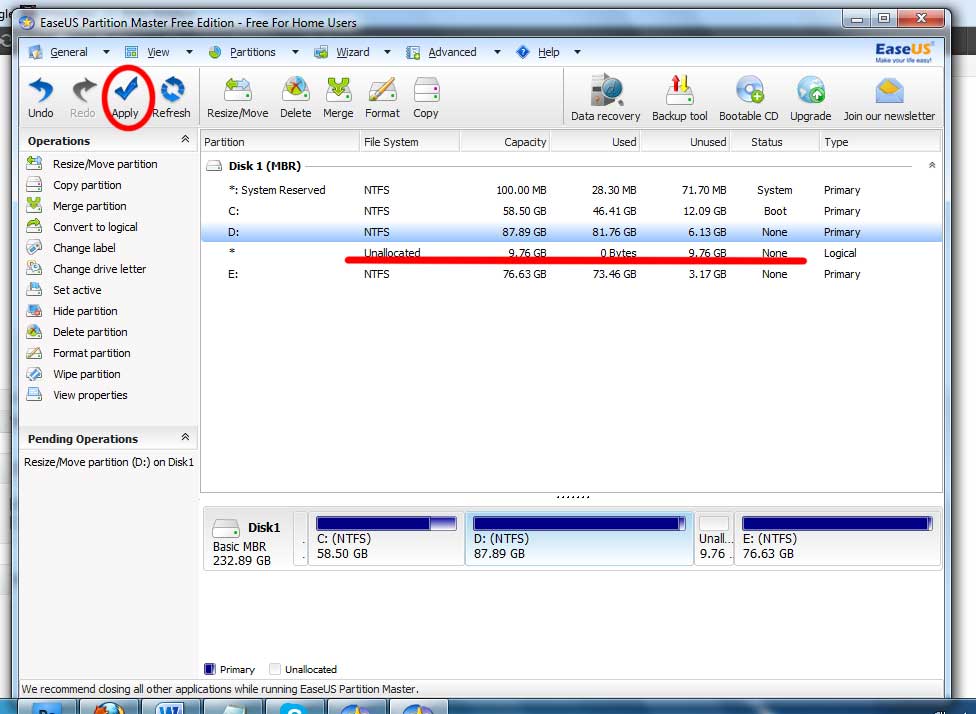Collapse the Operations panel
The width and height of the screenshot is (976, 714).
185,139
